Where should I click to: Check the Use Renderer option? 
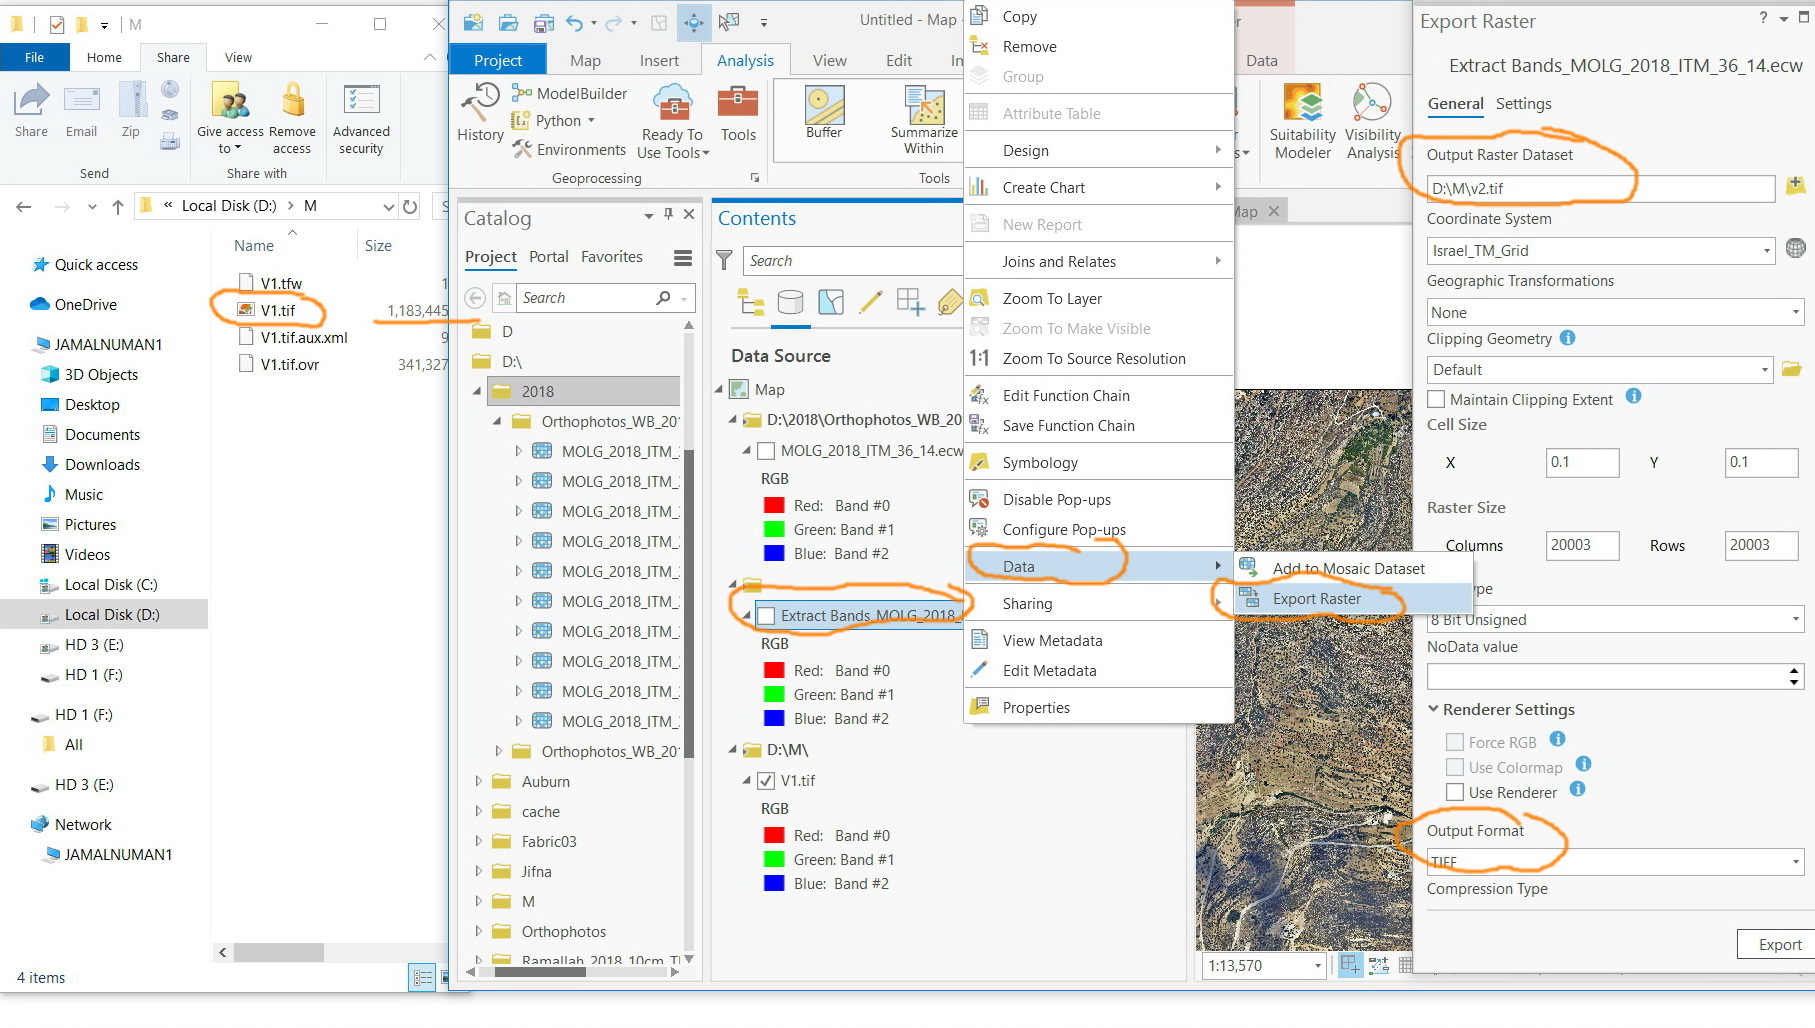1455,792
